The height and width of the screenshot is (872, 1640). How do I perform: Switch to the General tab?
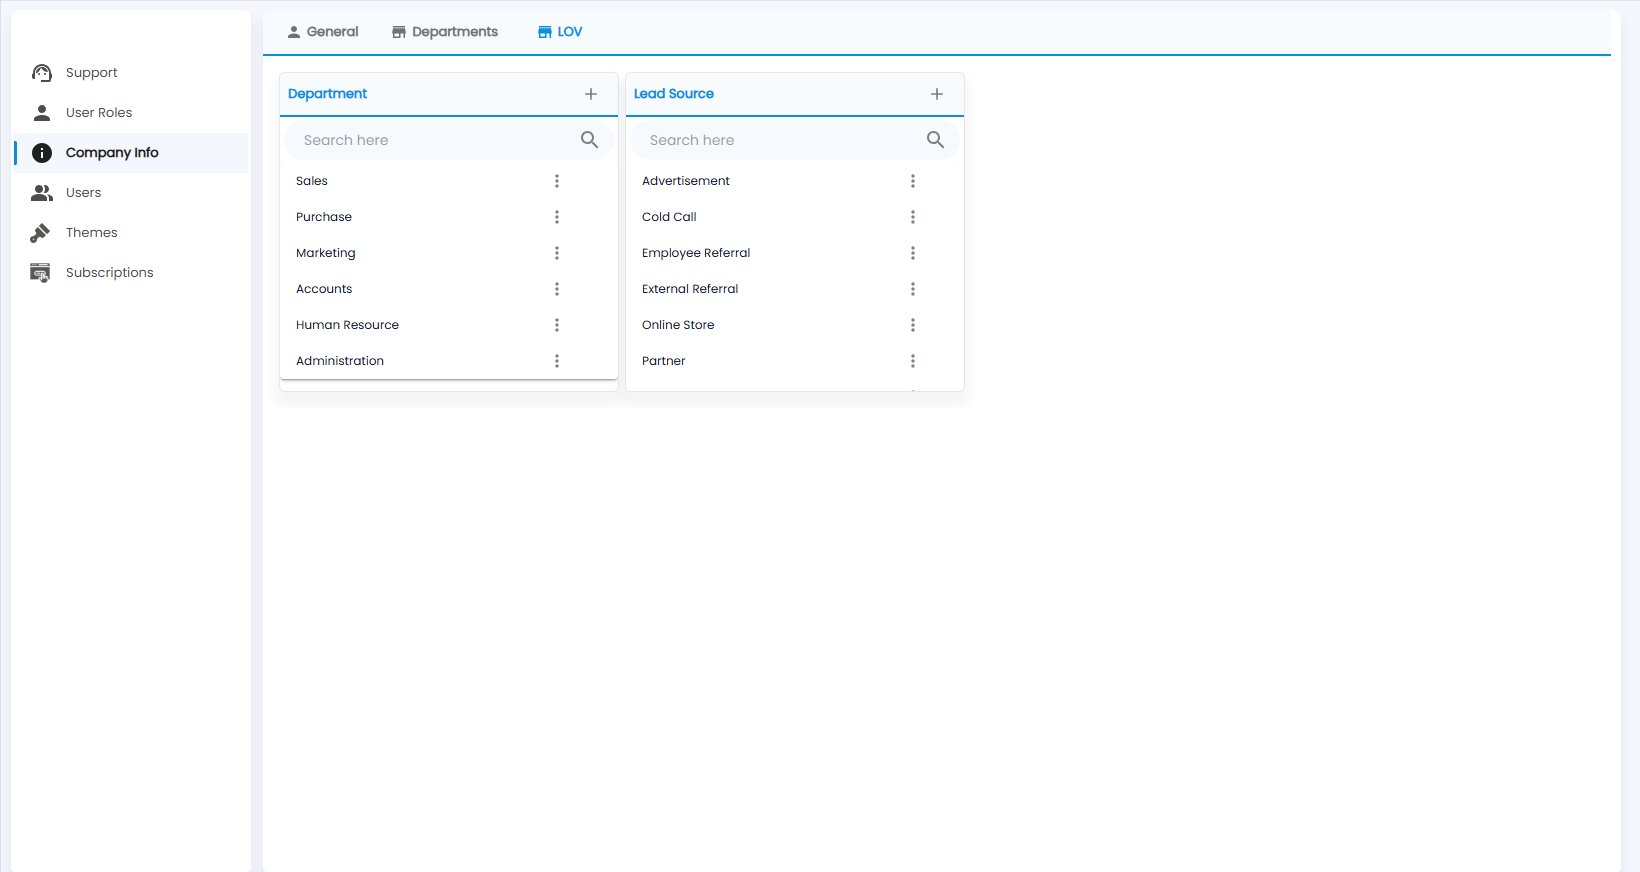pyautogui.click(x=322, y=32)
